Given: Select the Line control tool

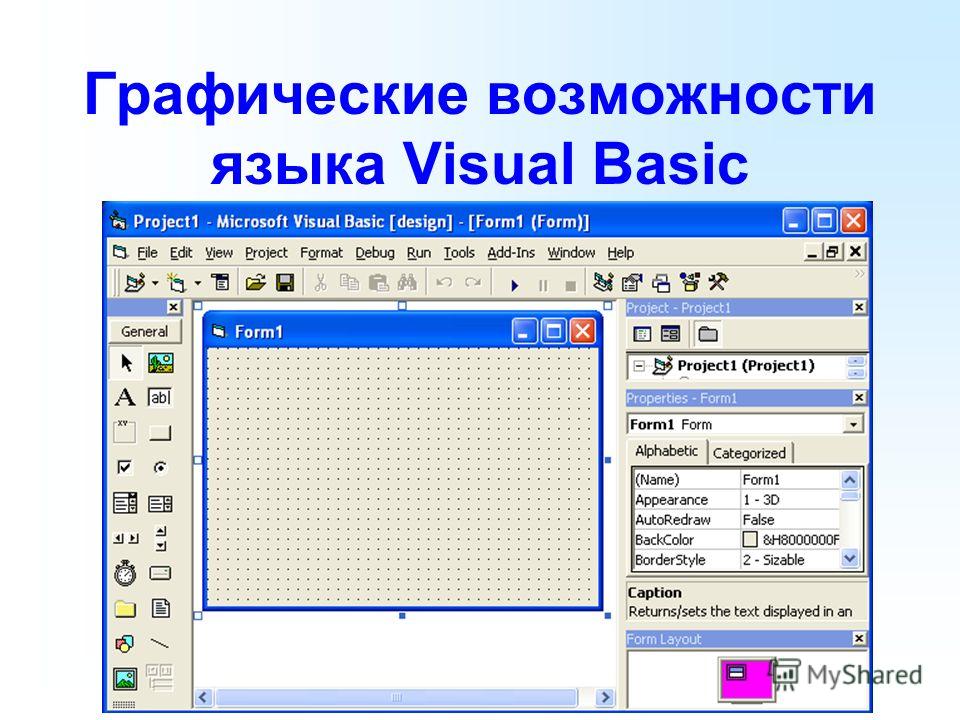Looking at the screenshot, I should [160, 643].
